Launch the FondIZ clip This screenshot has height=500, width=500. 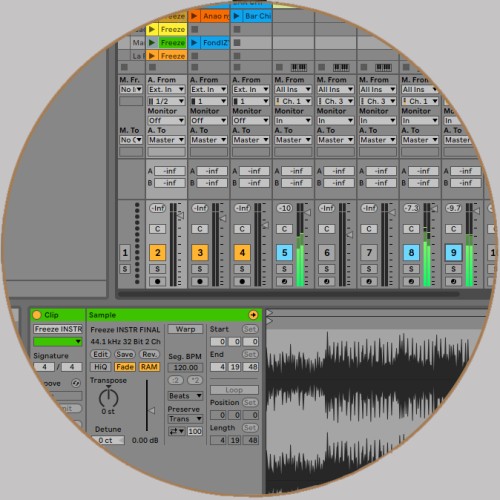click(x=194, y=43)
